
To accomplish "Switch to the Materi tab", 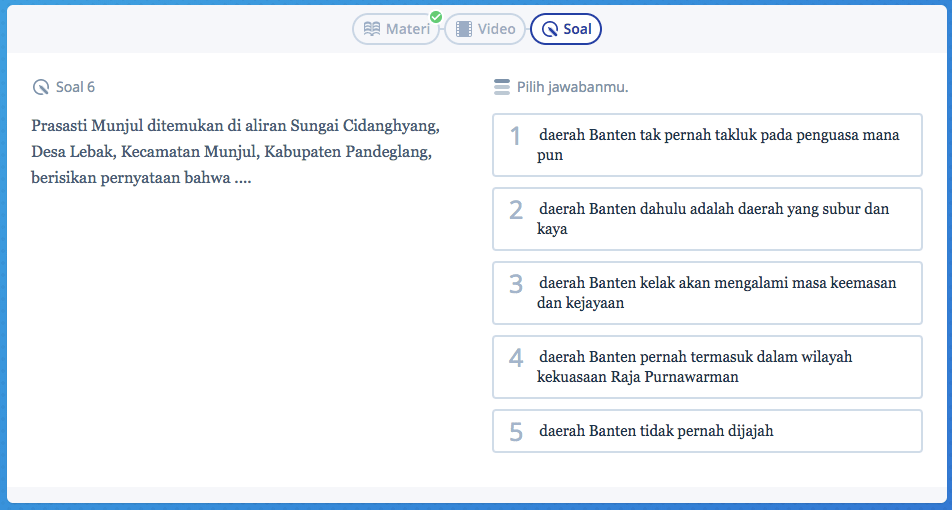I will (x=396, y=29).
